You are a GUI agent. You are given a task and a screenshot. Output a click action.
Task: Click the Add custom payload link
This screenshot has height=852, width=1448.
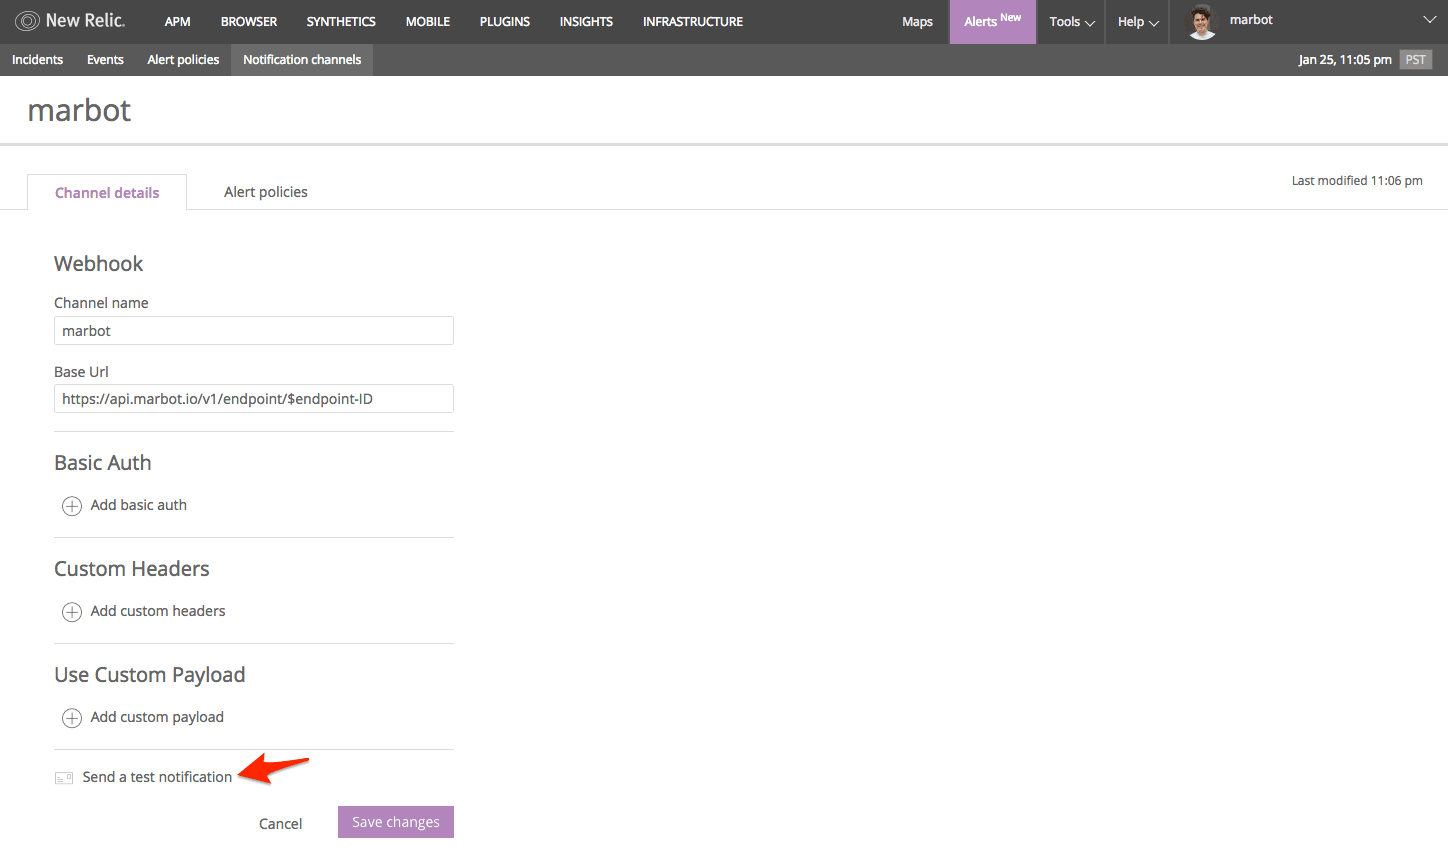pyautogui.click(x=157, y=717)
